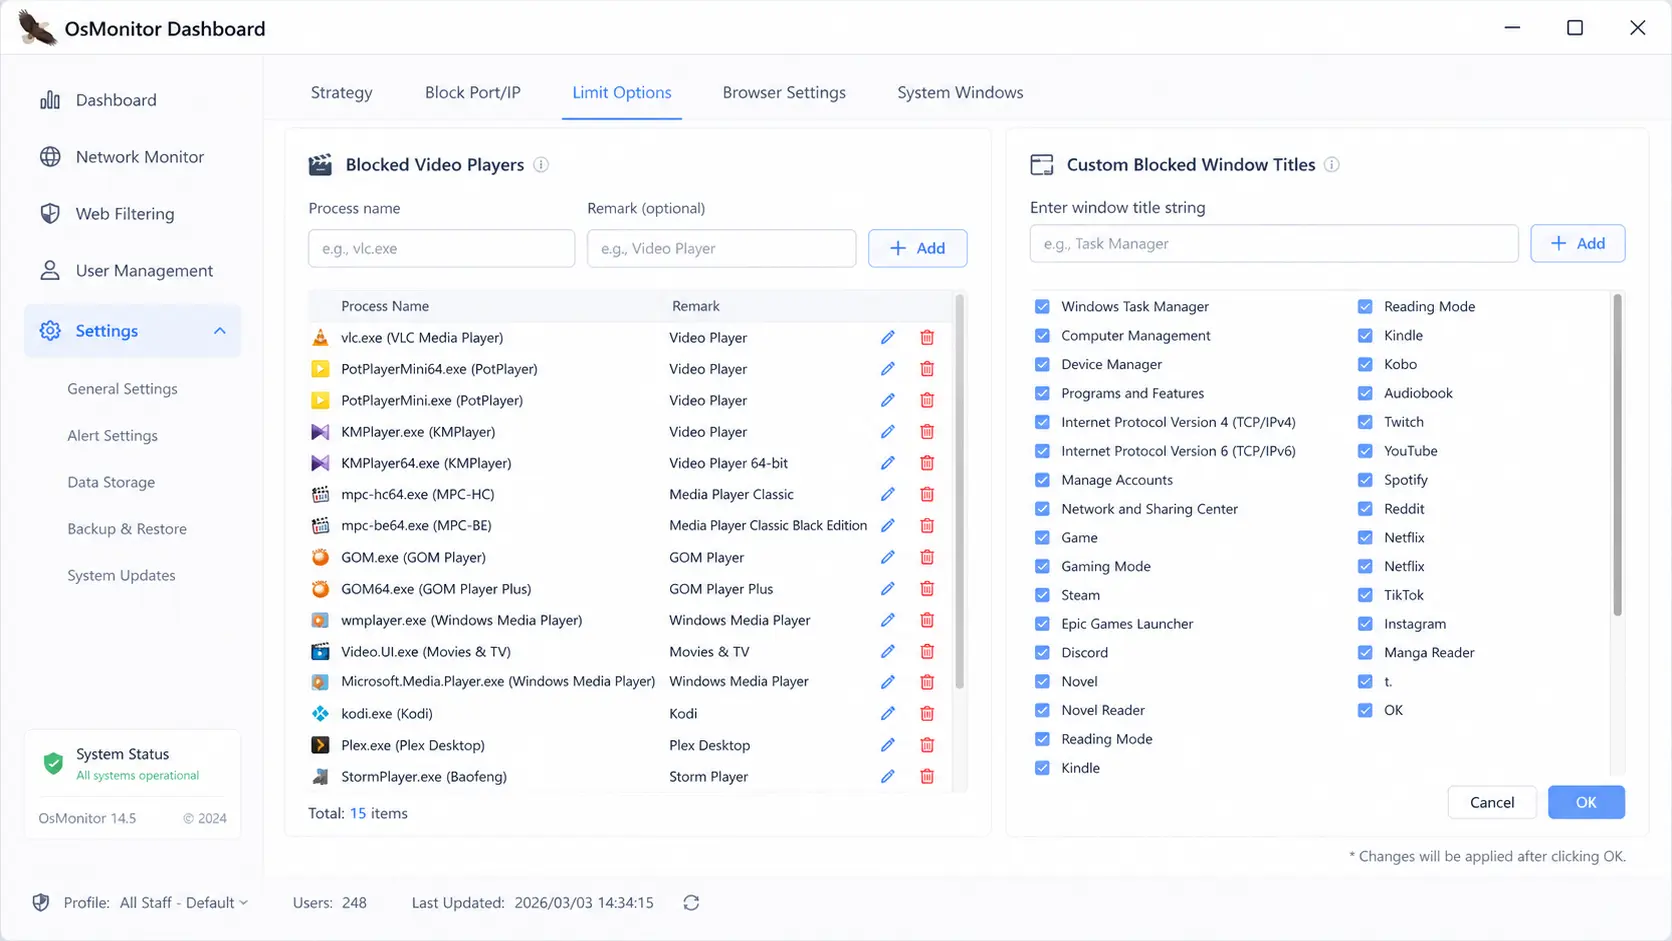Open the System Windows tab

960,92
